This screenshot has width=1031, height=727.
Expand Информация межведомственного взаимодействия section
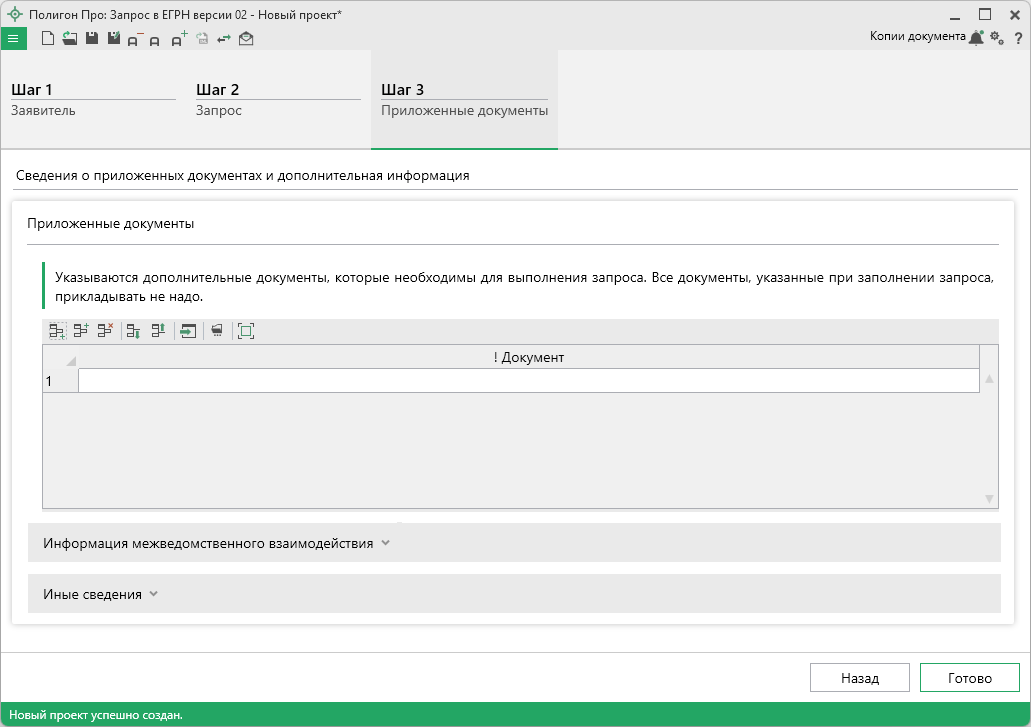click(x=216, y=543)
